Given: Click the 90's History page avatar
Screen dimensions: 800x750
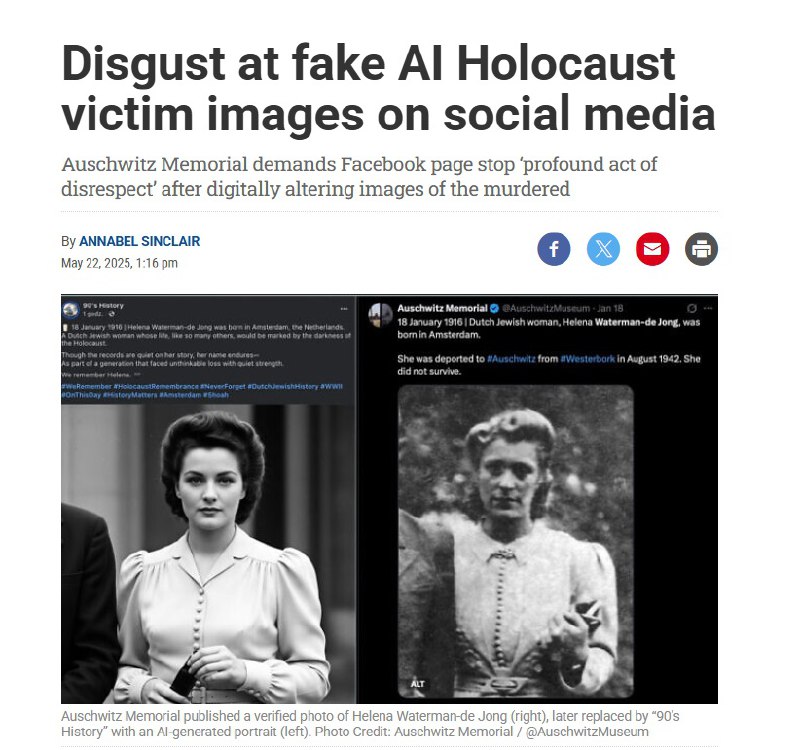Looking at the screenshot, I should click(70, 309).
